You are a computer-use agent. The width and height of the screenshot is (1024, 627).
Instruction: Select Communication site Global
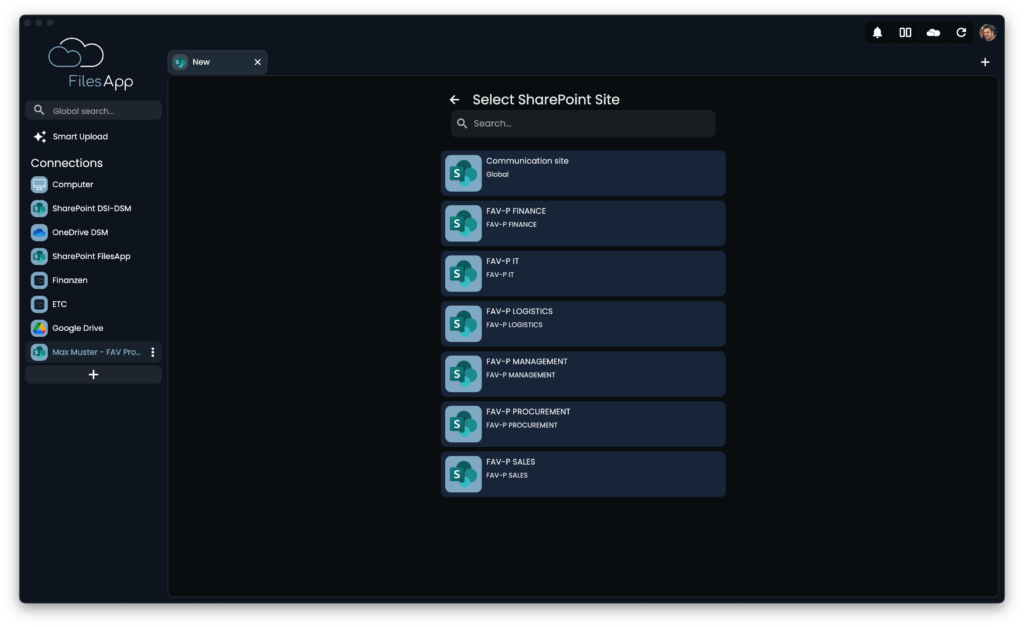point(583,173)
